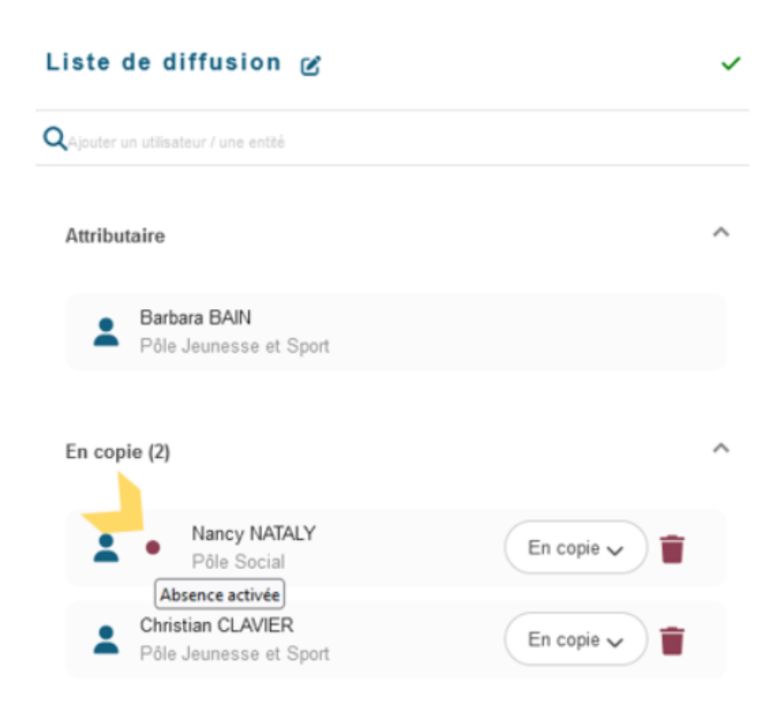Image resolution: width=780 pixels, height=718 pixels.
Task: Click Nancy NATALY's user avatar icon
Action: (x=106, y=548)
